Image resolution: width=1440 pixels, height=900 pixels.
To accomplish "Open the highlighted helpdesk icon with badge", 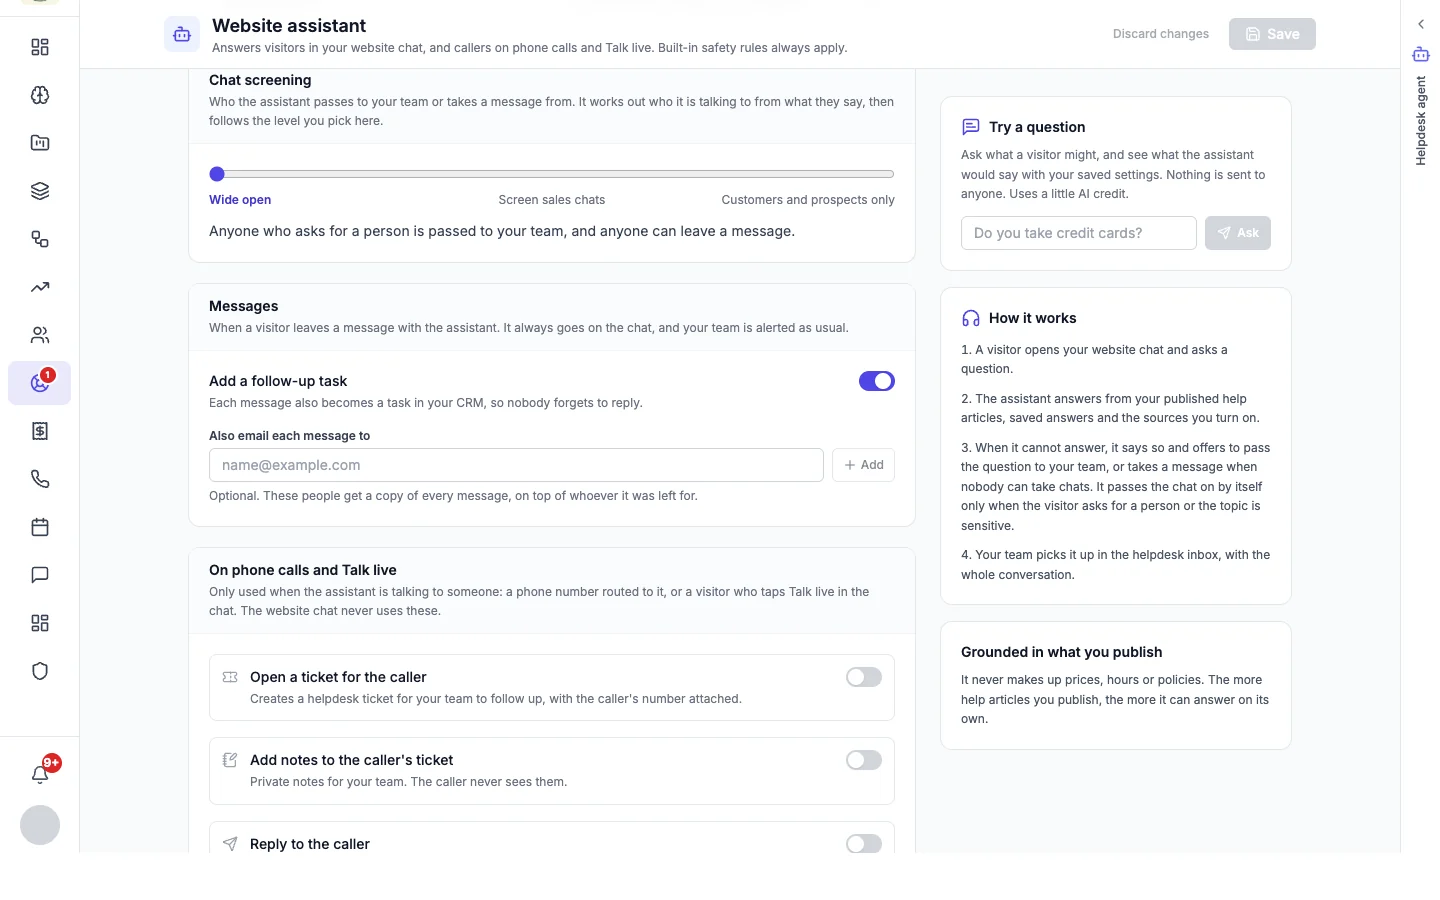I will 40,383.
